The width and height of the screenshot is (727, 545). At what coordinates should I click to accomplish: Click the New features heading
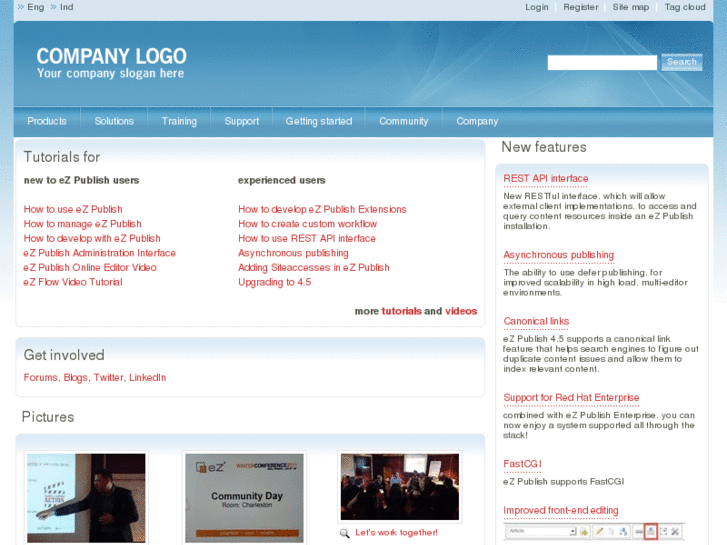click(544, 147)
